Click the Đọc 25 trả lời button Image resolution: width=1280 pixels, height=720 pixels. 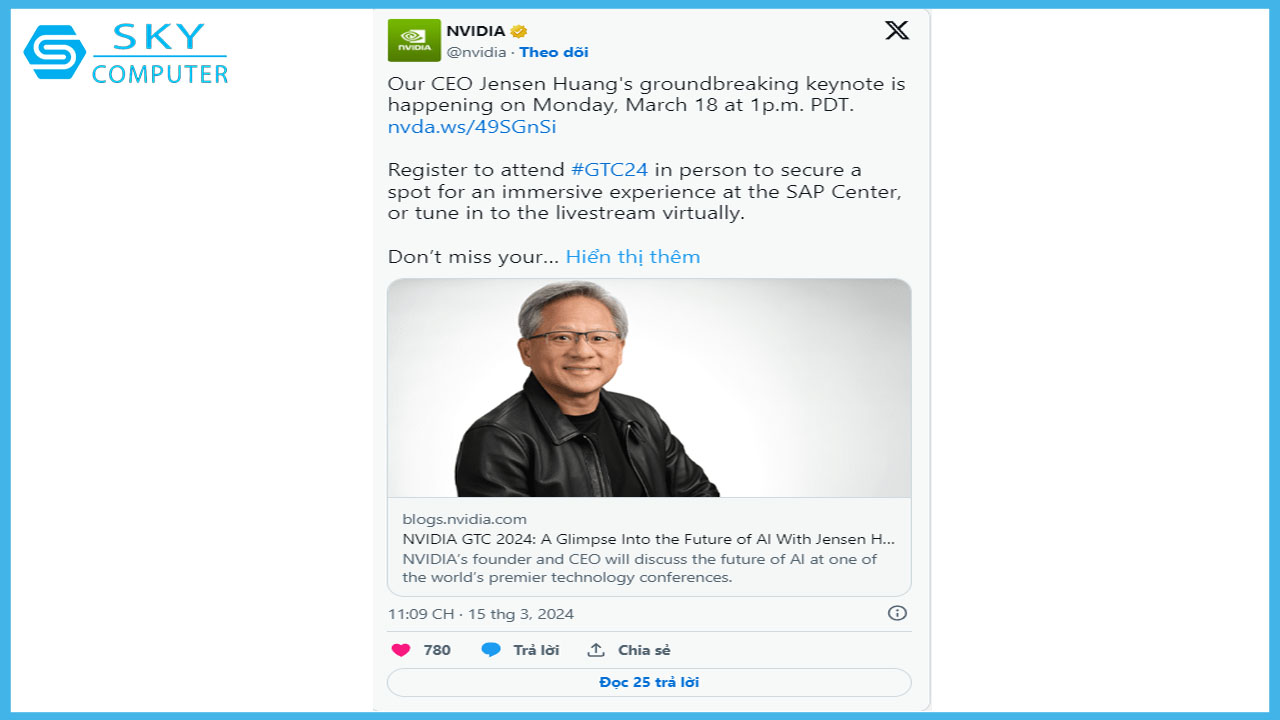click(648, 682)
